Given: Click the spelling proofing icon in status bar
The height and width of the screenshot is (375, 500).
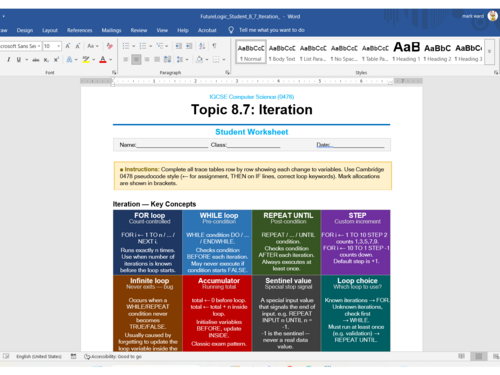Looking at the screenshot, I should coord(6,356).
